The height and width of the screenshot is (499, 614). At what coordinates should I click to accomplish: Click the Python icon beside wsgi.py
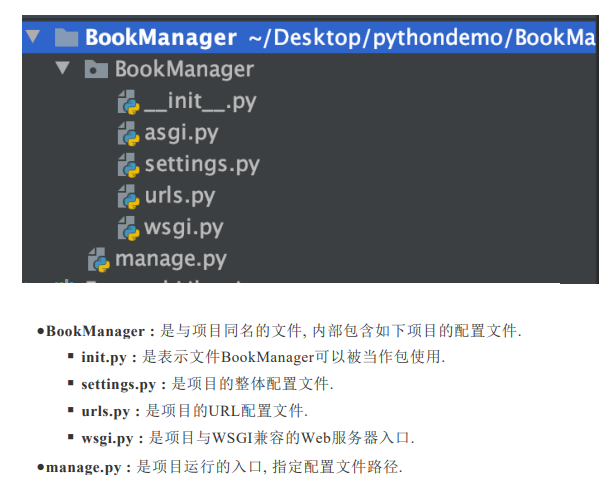(128, 228)
